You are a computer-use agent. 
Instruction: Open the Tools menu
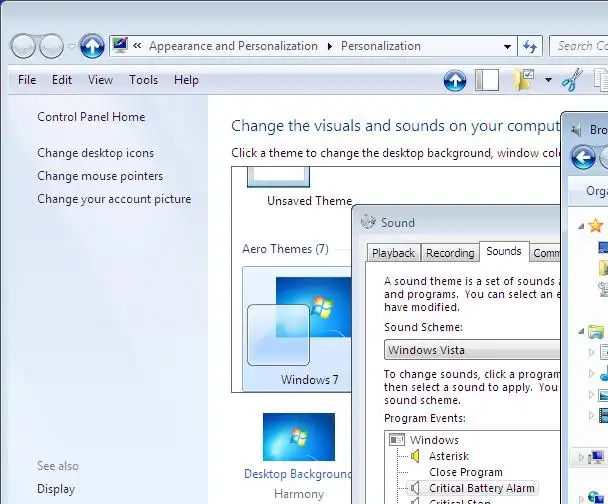click(143, 80)
